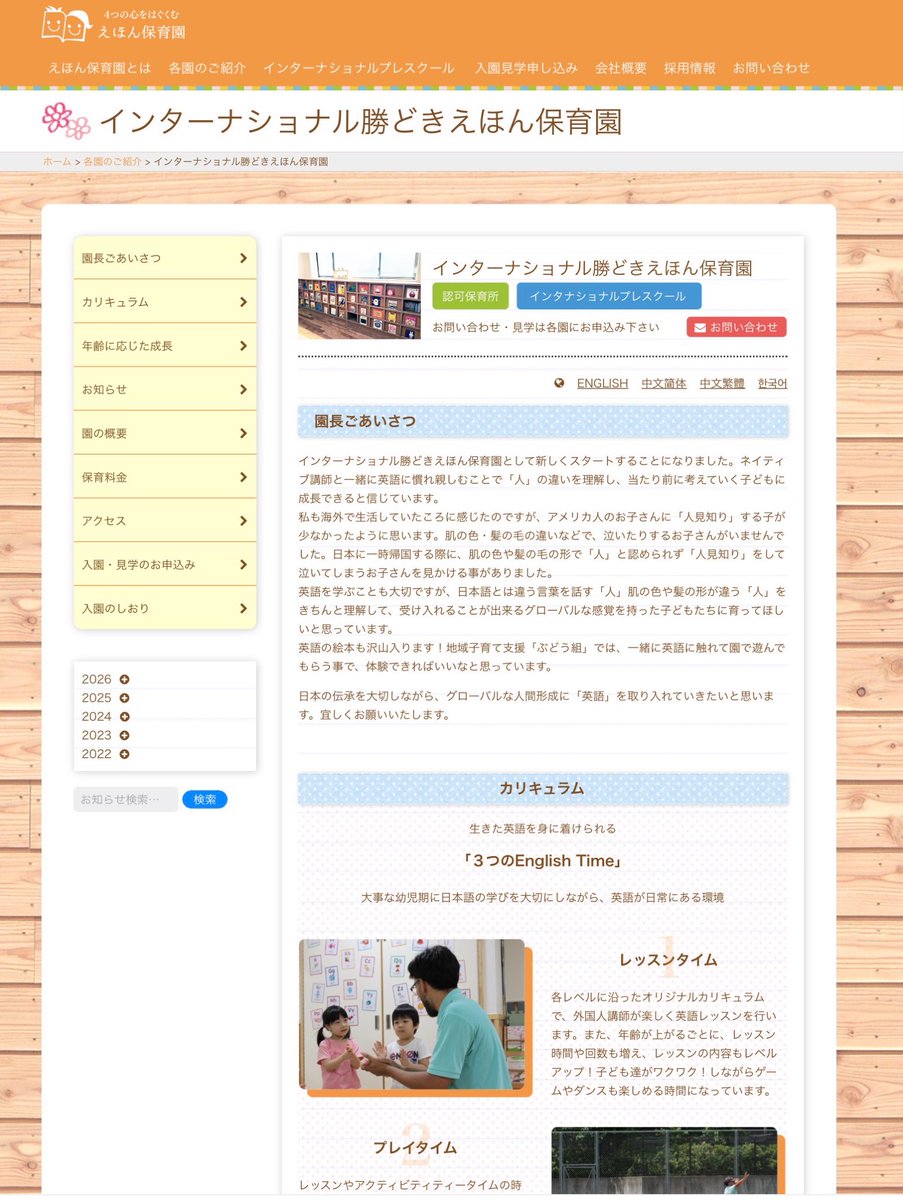Open カリキュラム sidebar item
The height and width of the screenshot is (1200, 903).
(x=165, y=302)
